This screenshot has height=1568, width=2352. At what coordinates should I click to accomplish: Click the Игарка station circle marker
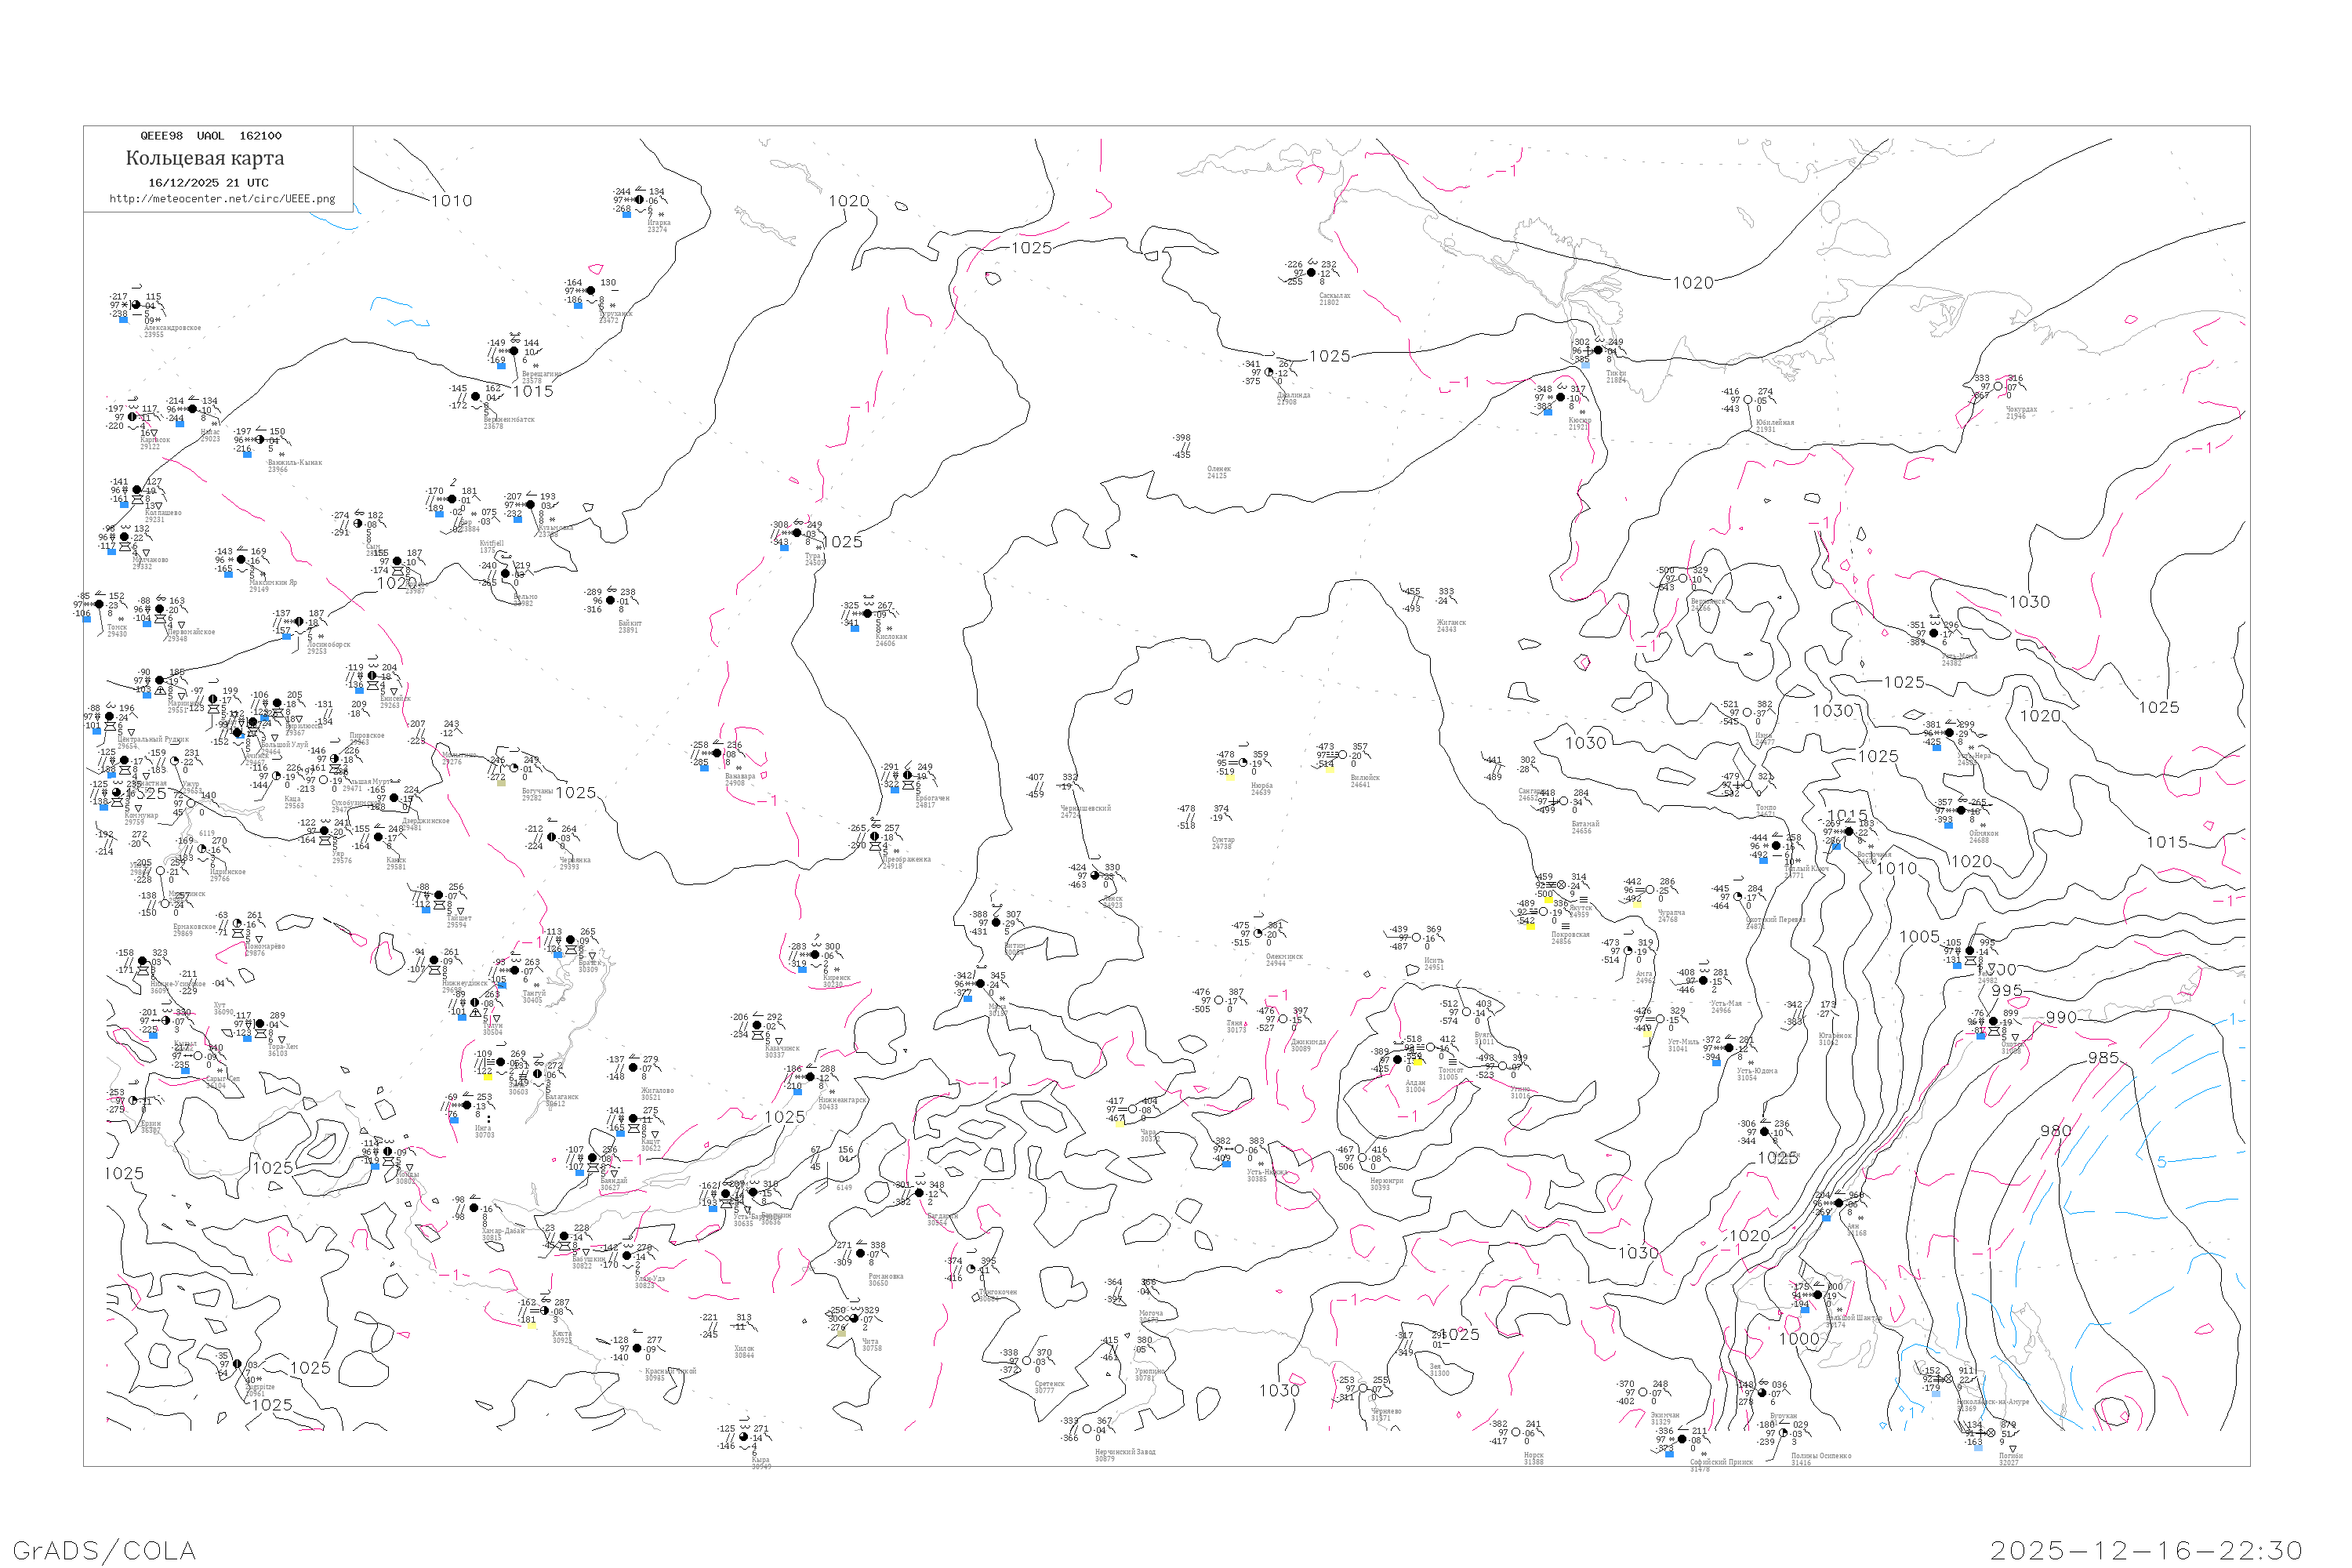(640, 200)
